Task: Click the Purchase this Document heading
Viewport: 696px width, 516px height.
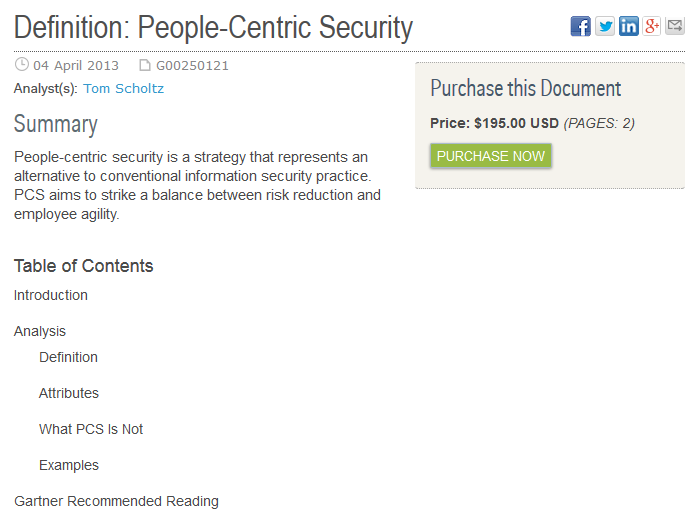Action: [526, 88]
